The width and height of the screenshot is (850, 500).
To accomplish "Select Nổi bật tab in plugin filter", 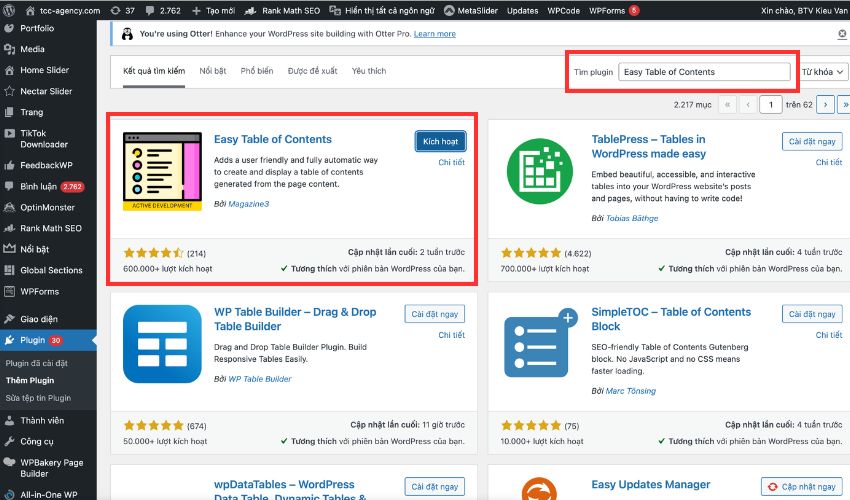I will [212, 71].
